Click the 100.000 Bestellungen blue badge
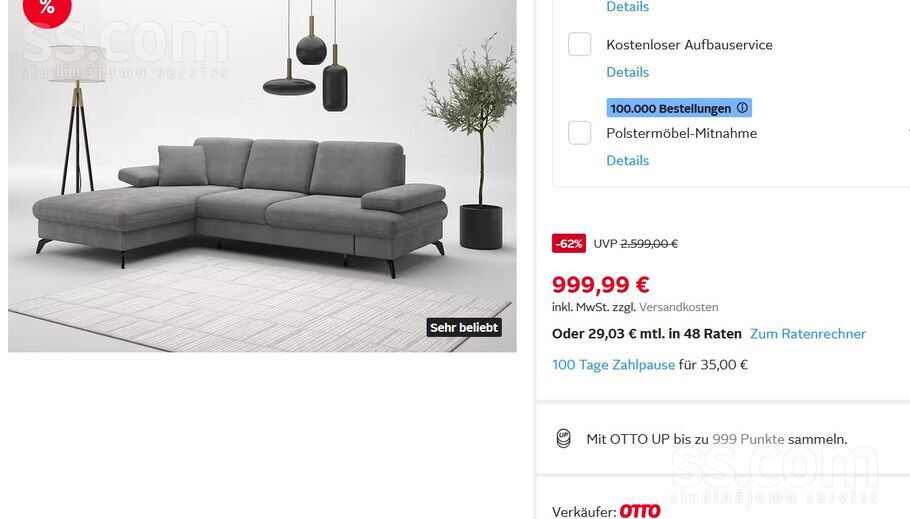Viewport: 910px width, 519px height. [679, 108]
